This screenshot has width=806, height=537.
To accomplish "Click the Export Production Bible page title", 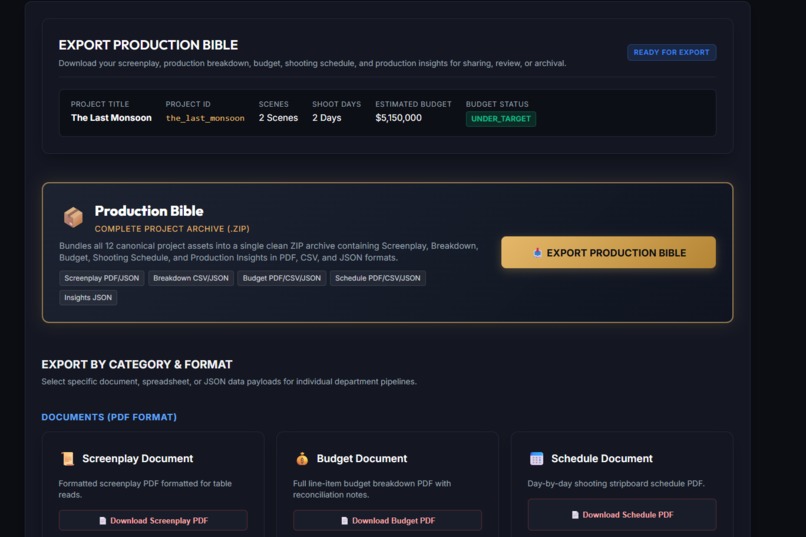I will [x=148, y=45].
